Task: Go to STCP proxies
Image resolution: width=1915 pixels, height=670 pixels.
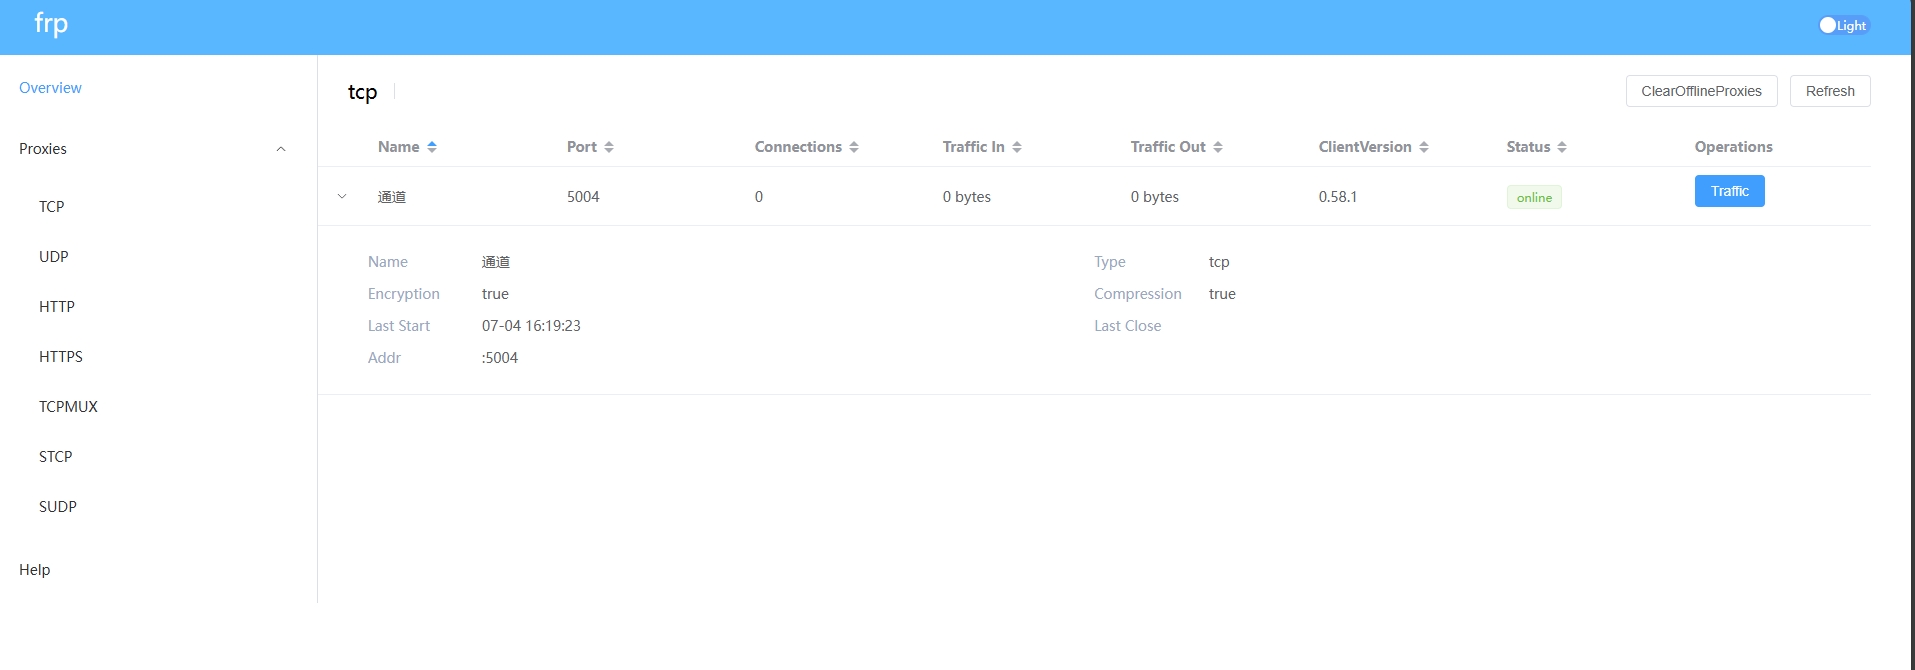Action: pyautogui.click(x=55, y=457)
